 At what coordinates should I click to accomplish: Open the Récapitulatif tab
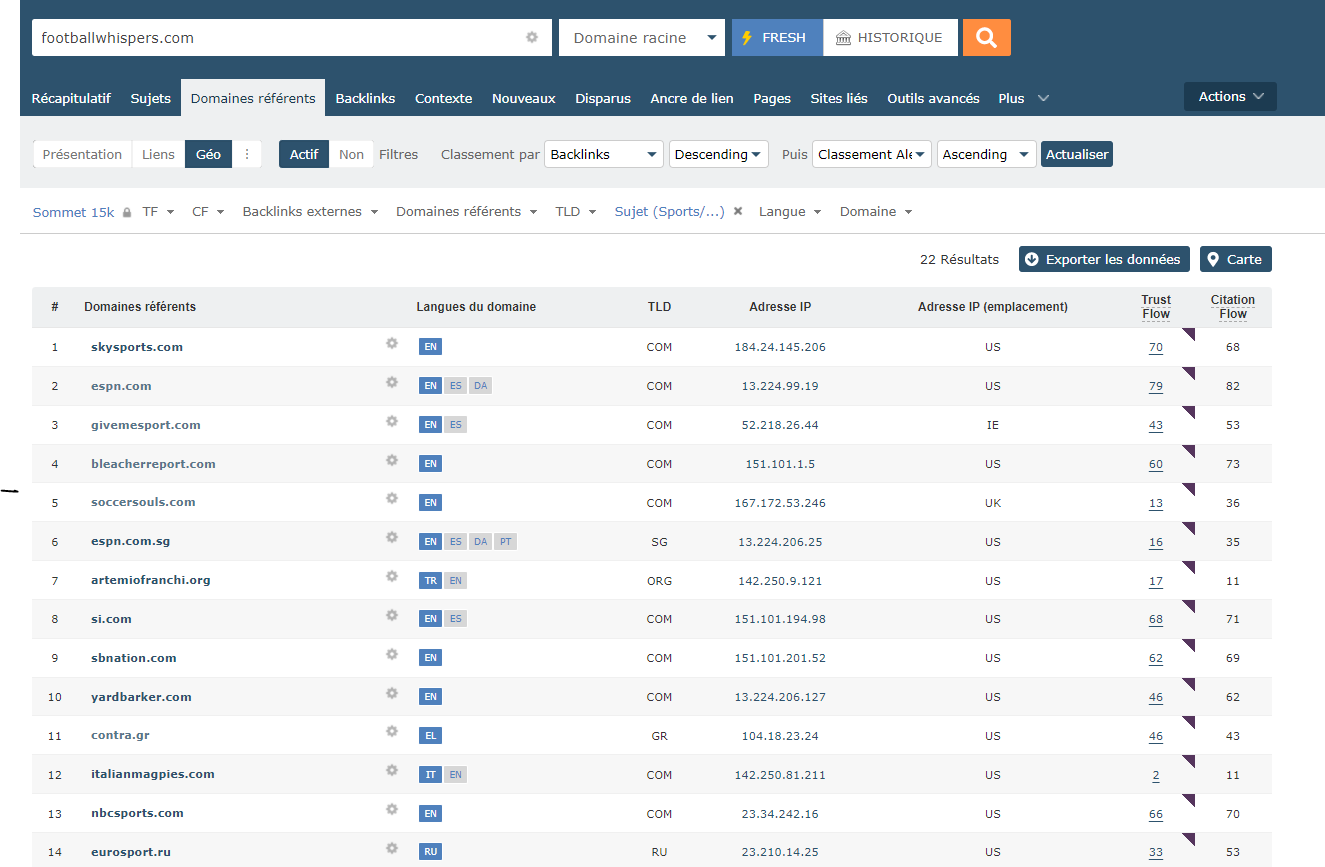[71, 98]
